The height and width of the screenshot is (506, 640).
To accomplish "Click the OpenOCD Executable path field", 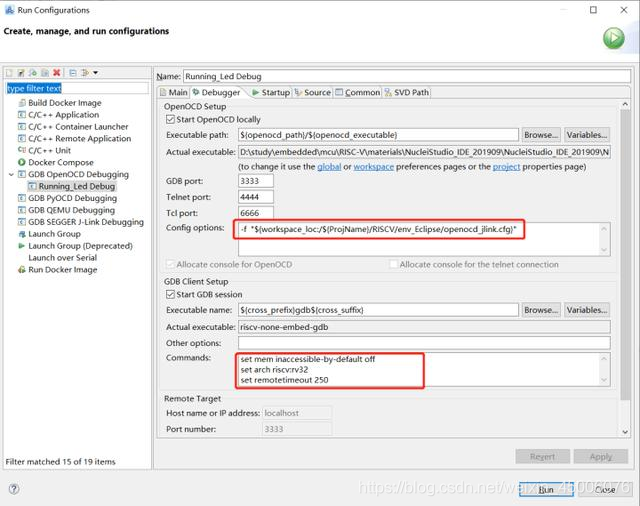I will click(x=378, y=135).
